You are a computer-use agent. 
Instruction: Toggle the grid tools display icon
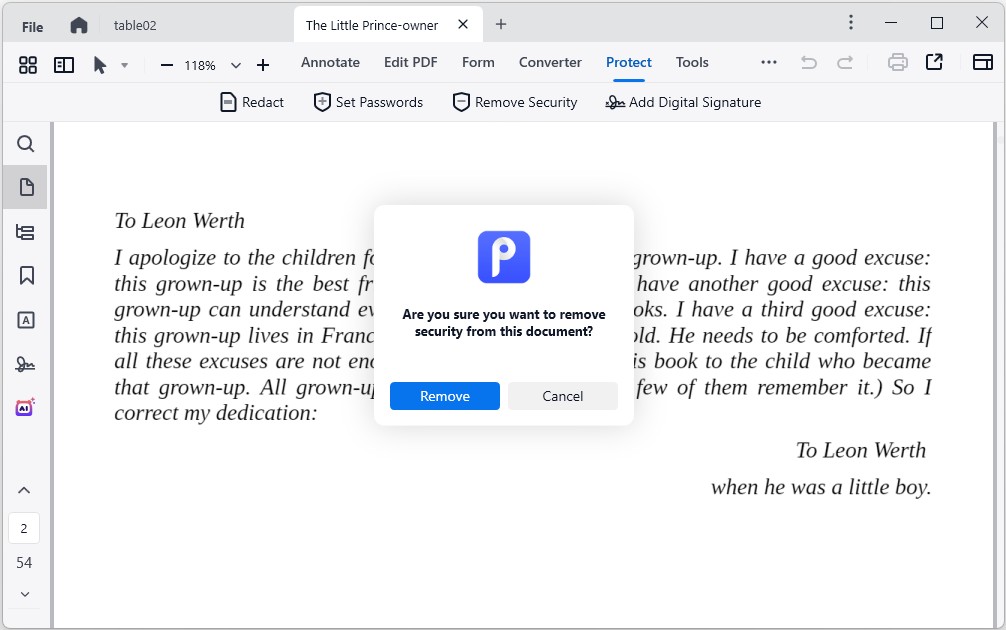click(27, 64)
